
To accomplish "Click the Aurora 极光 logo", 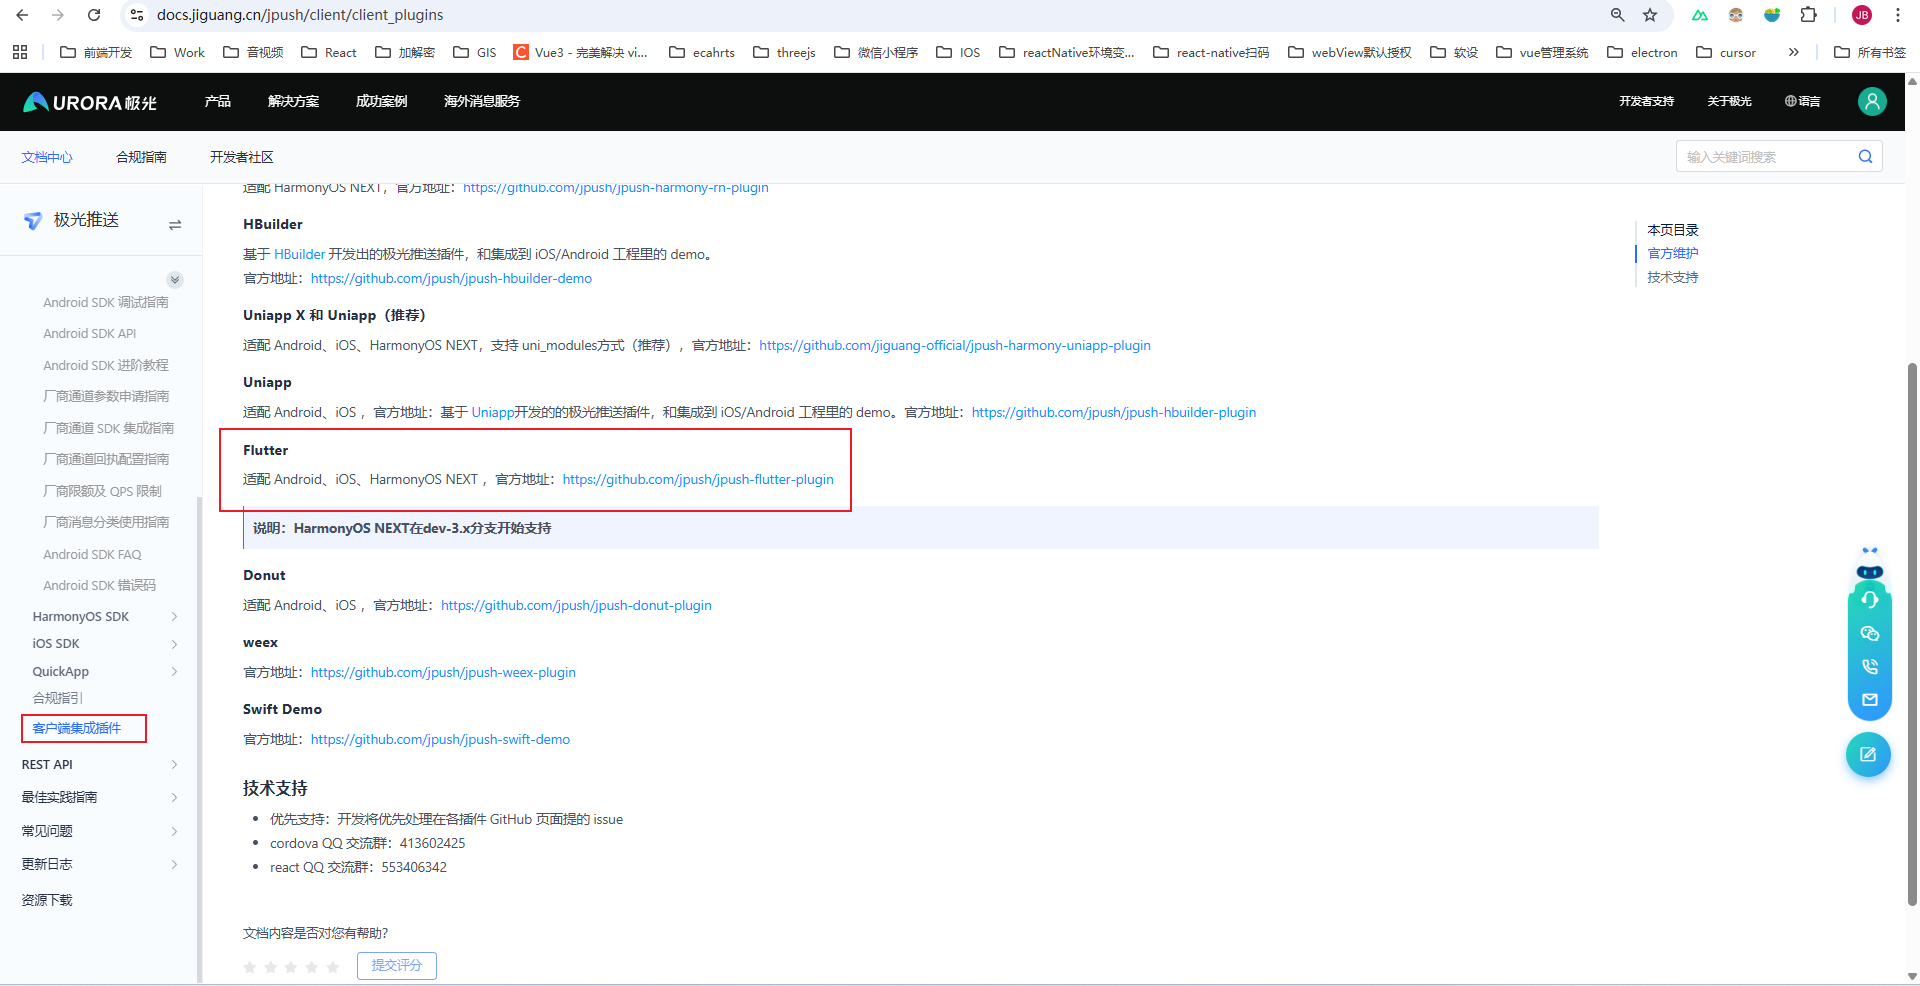I will [x=90, y=102].
